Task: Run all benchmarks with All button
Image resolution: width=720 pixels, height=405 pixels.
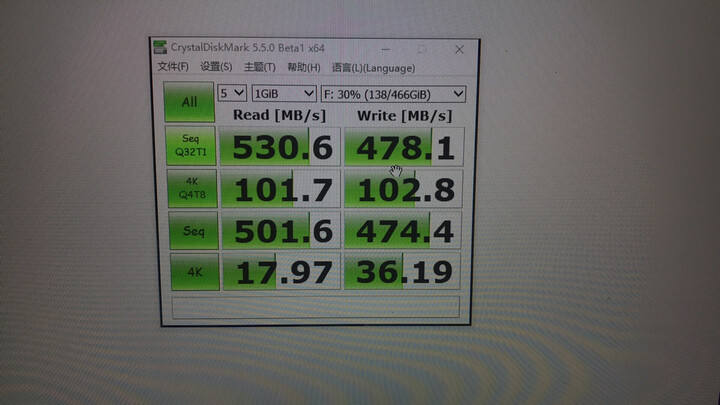Action: point(189,101)
